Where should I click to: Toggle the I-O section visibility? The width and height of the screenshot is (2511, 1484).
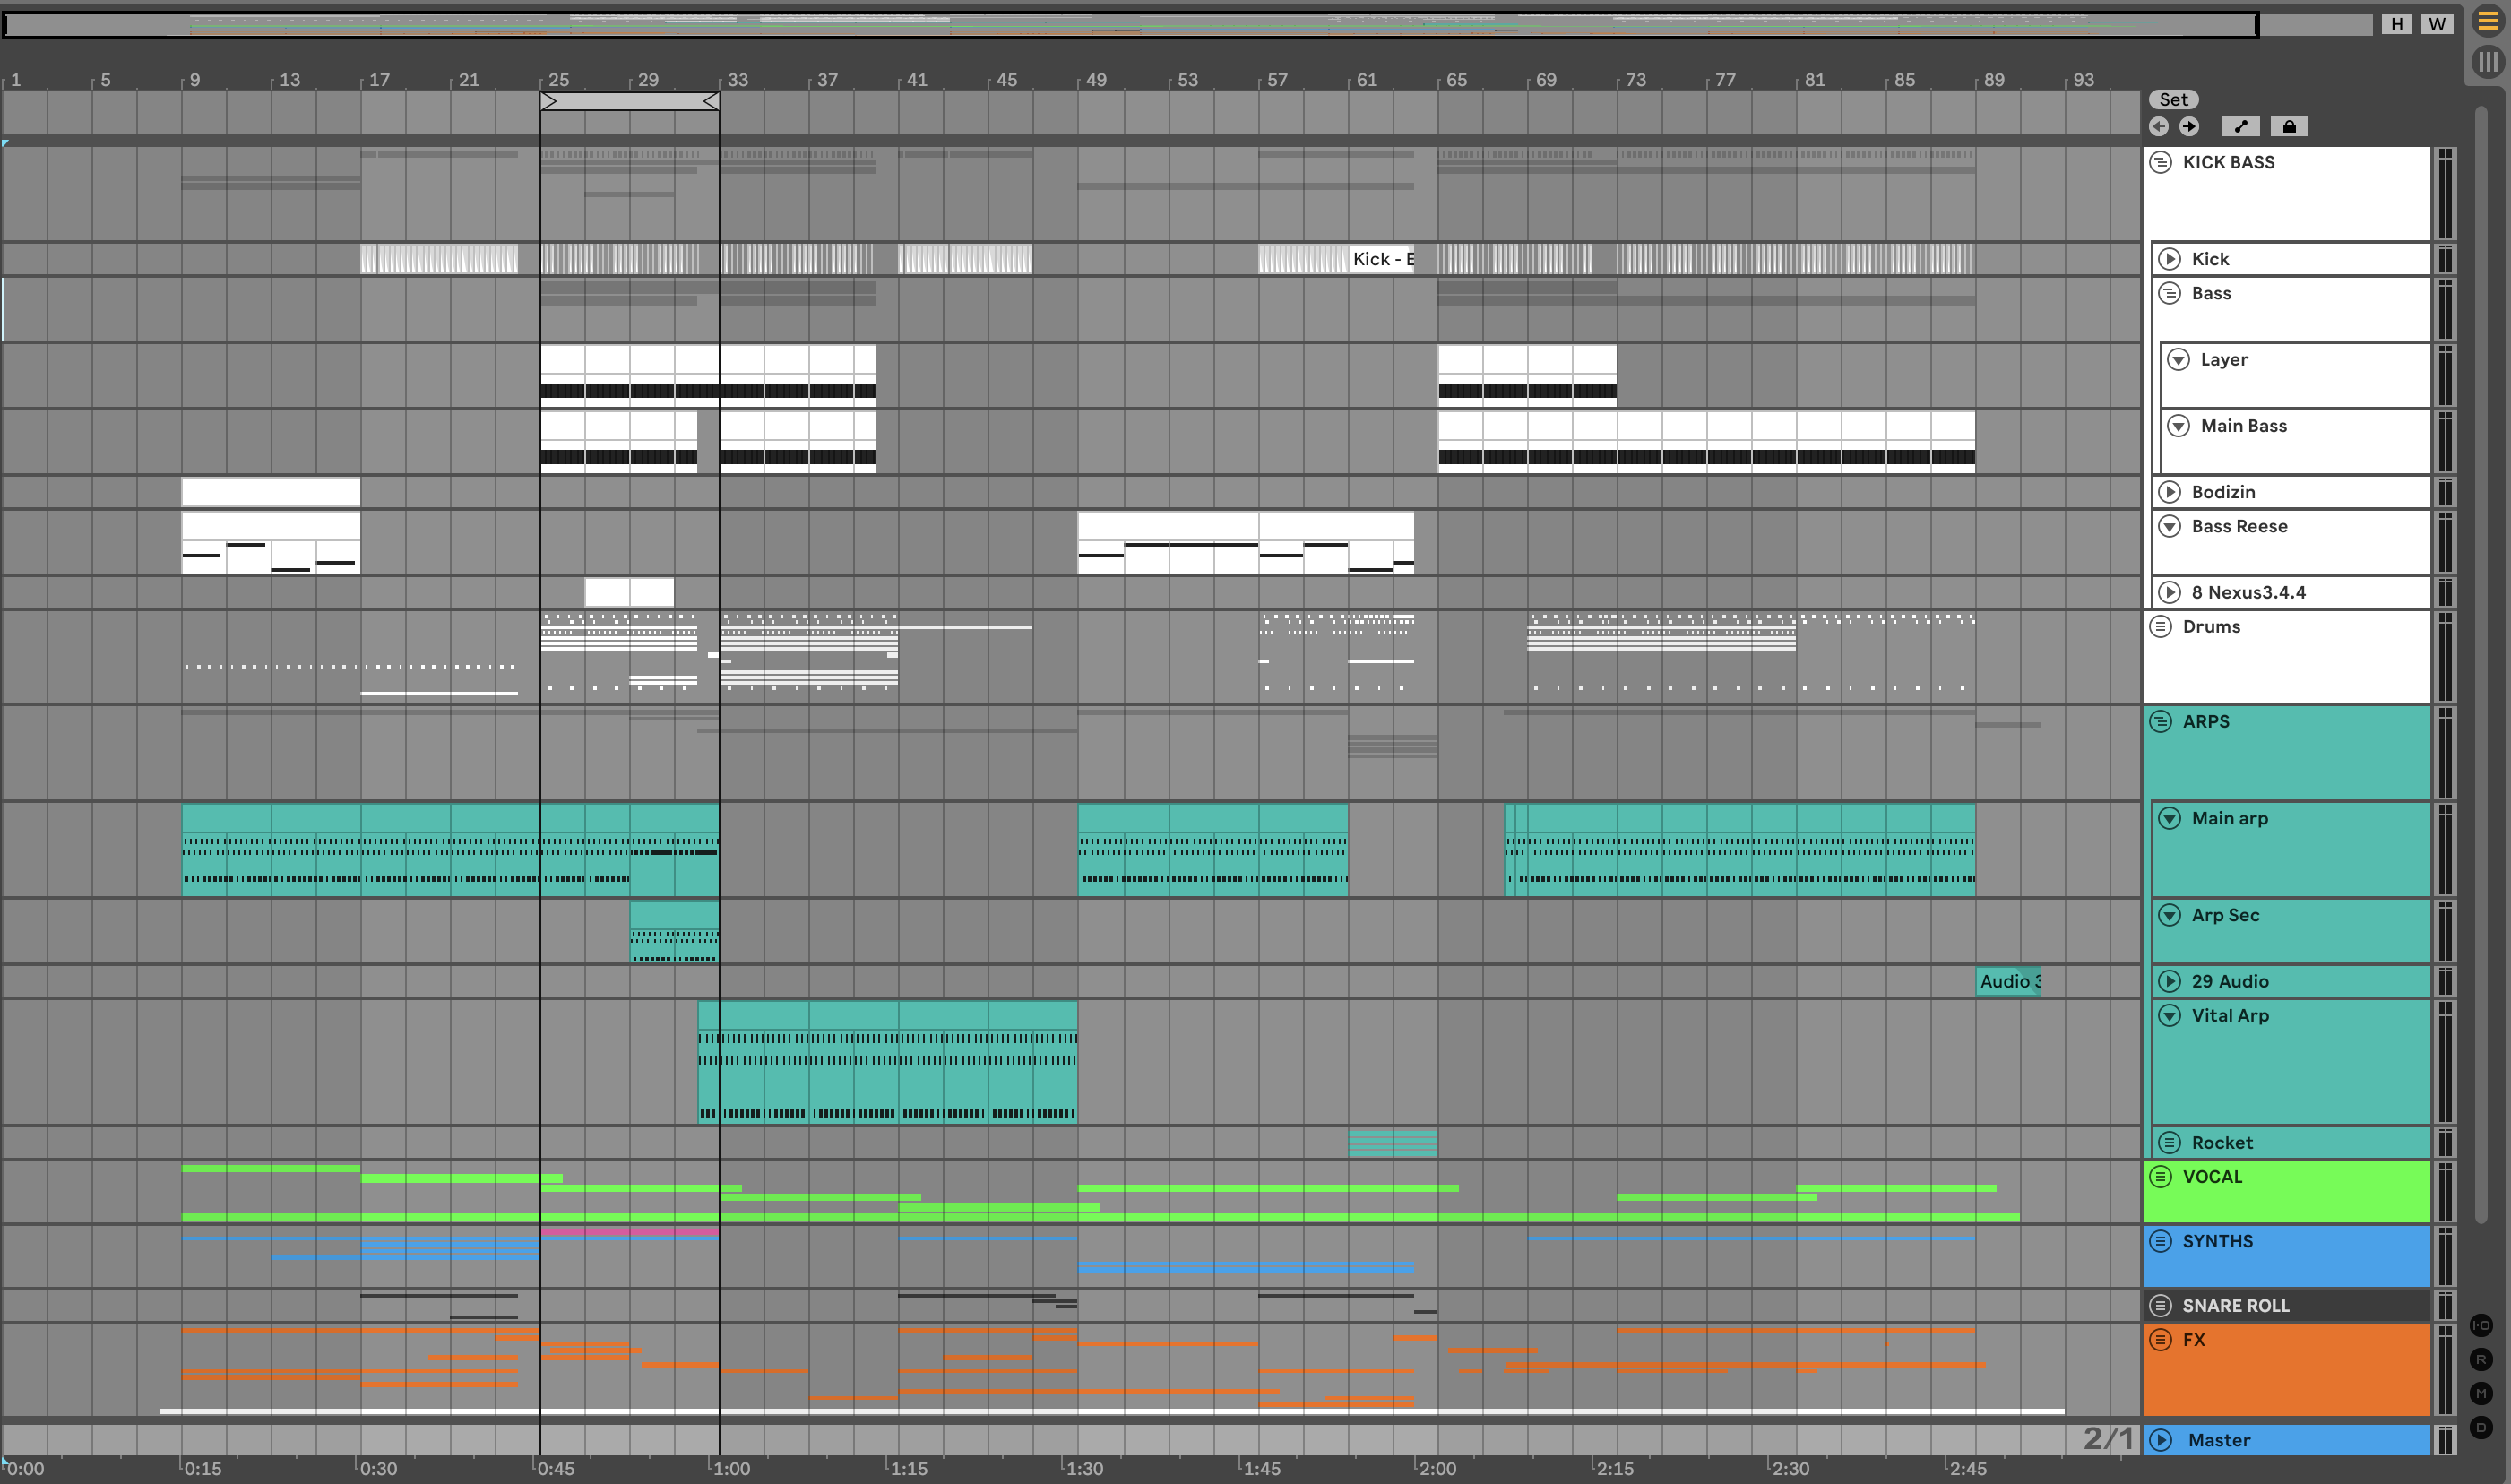tap(2481, 1325)
